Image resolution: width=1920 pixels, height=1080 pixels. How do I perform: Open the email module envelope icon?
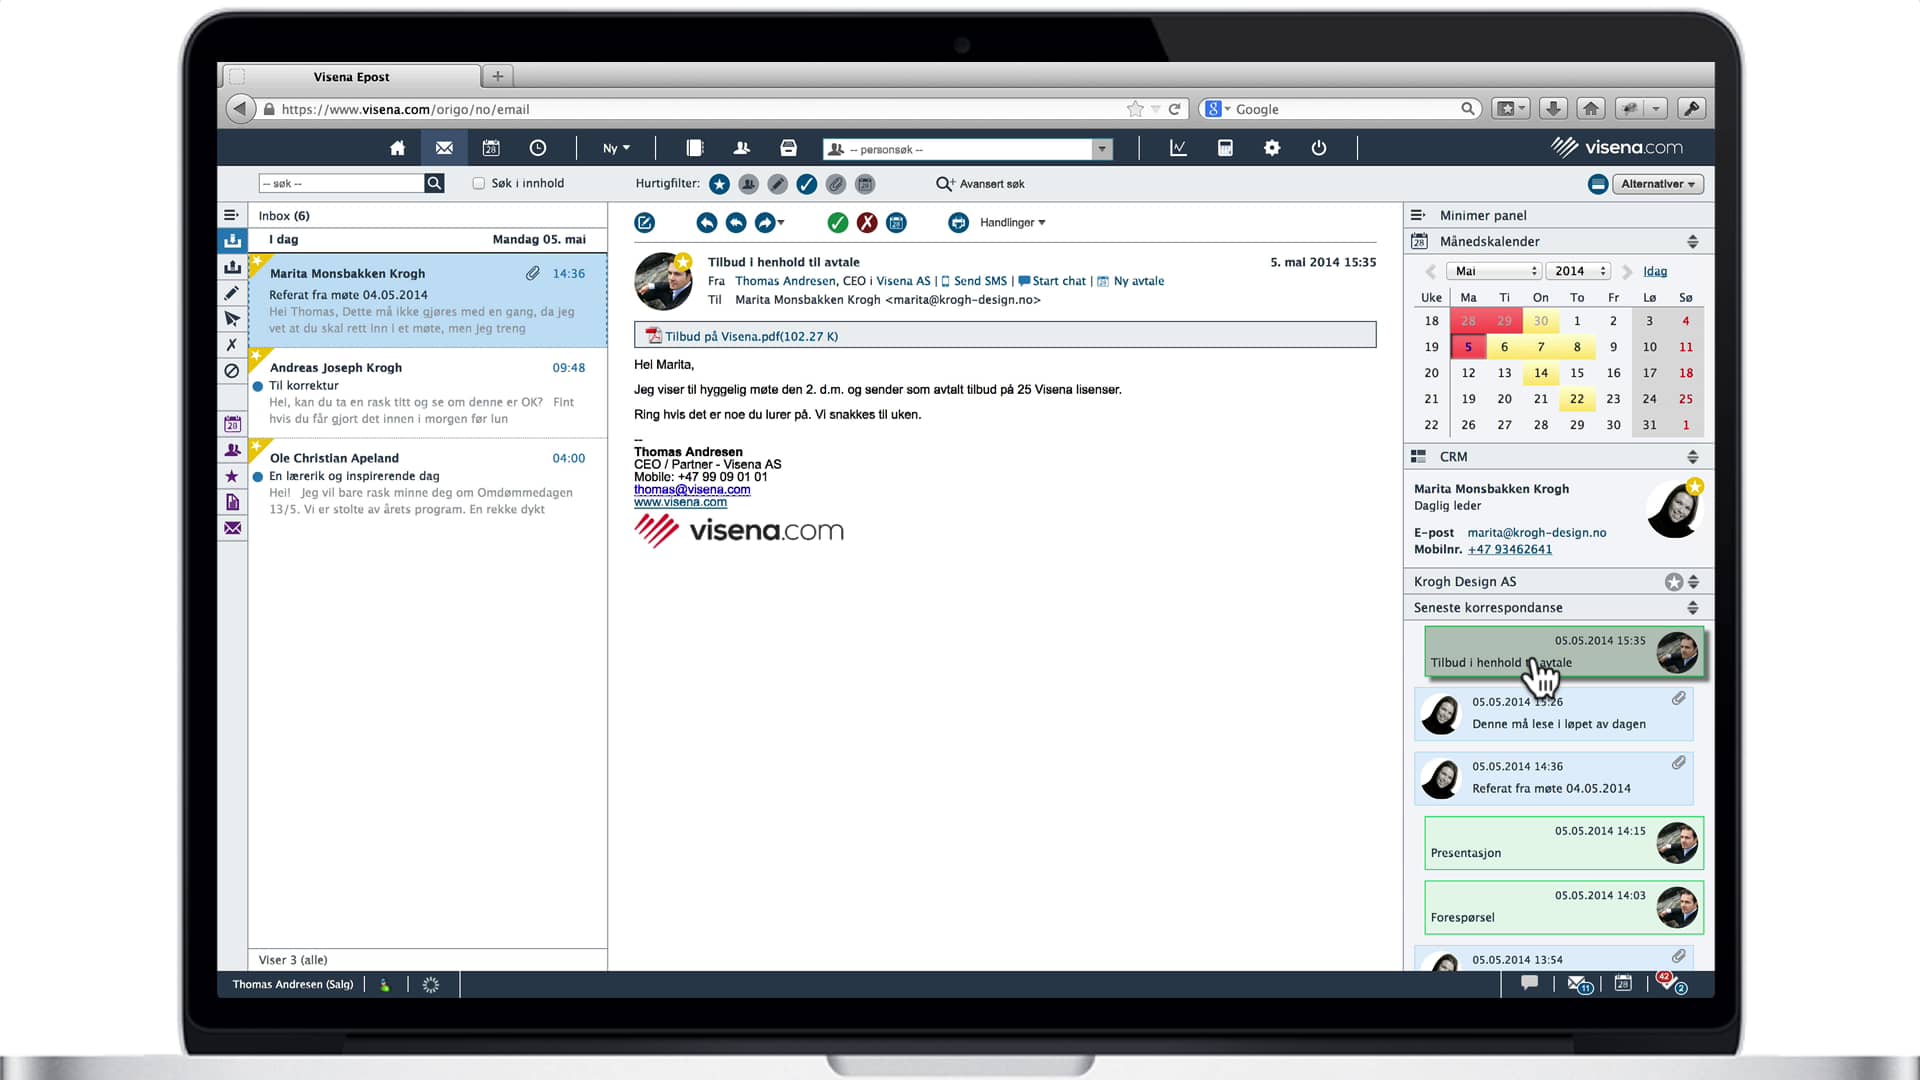click(444, 148)
